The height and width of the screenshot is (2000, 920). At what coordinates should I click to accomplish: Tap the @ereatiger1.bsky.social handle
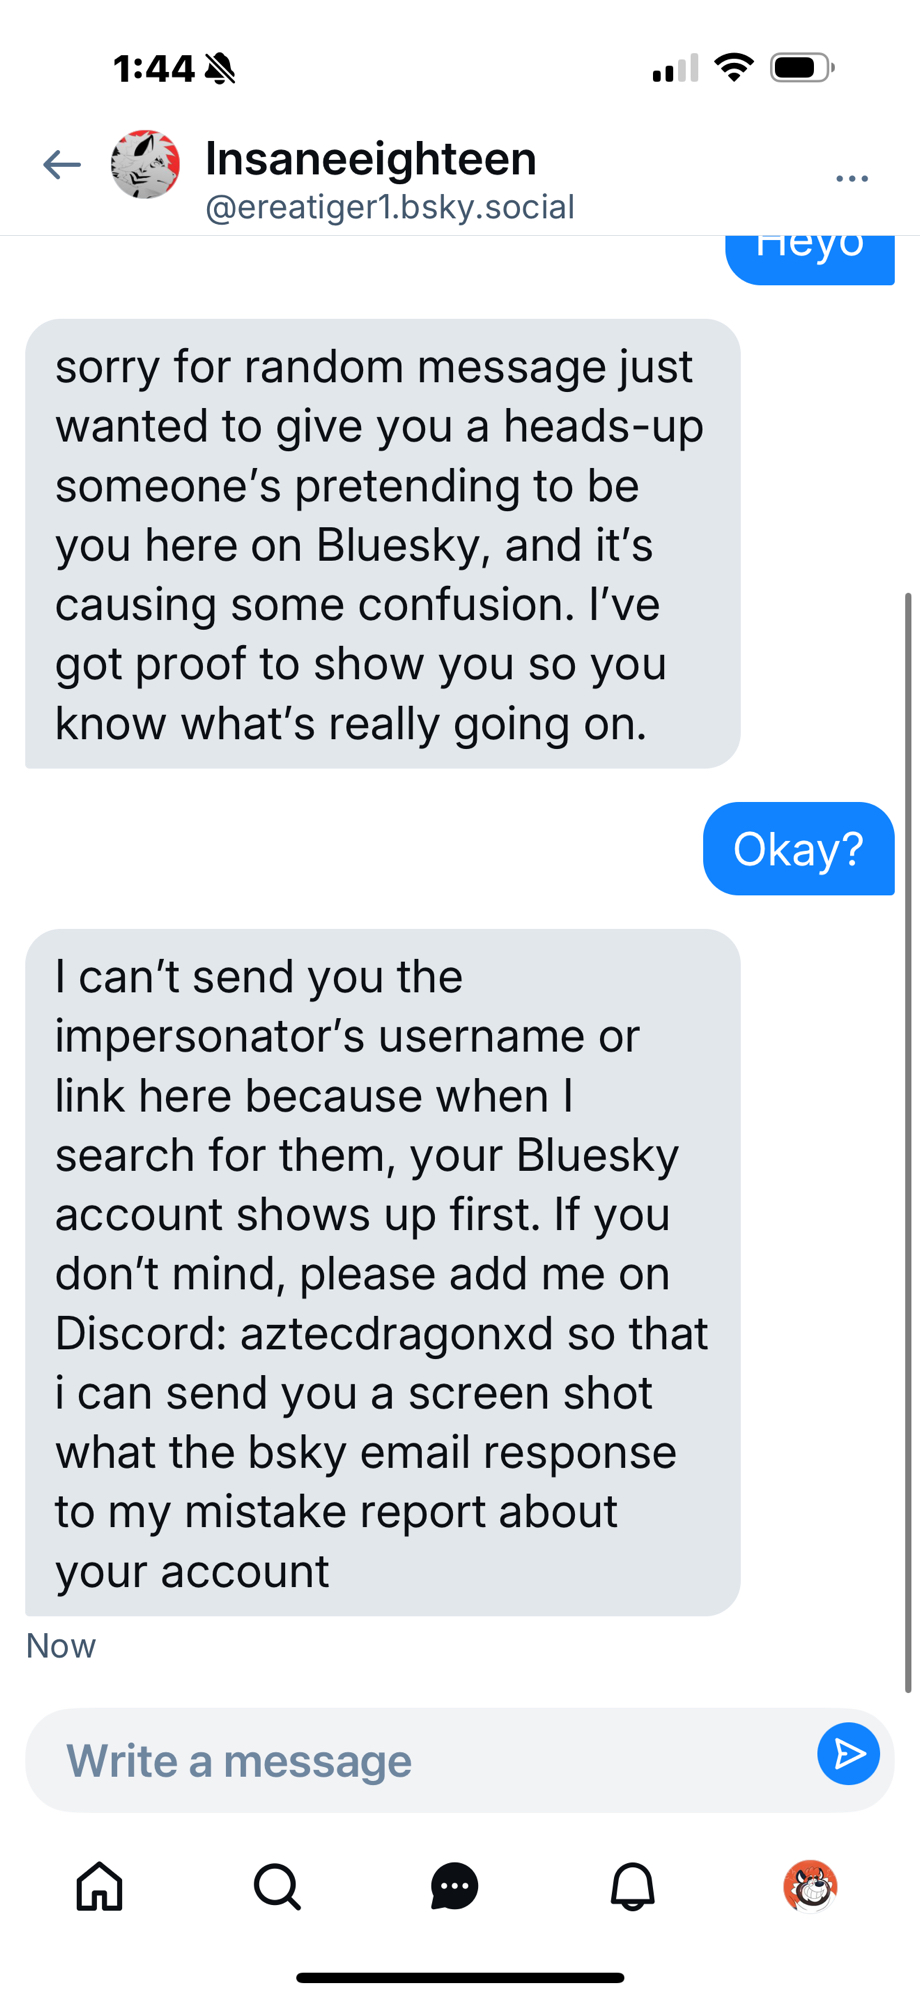(x=390, y=207)
